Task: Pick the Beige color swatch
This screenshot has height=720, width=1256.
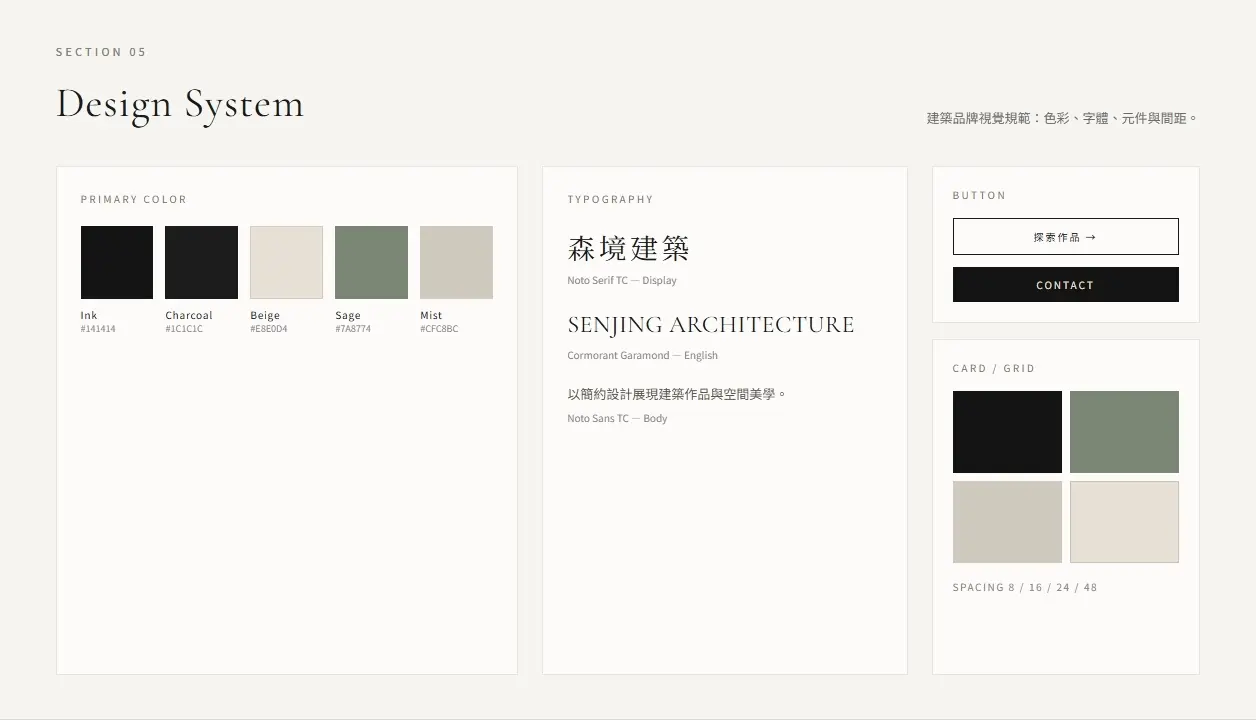Action: [x=286, y=262]
